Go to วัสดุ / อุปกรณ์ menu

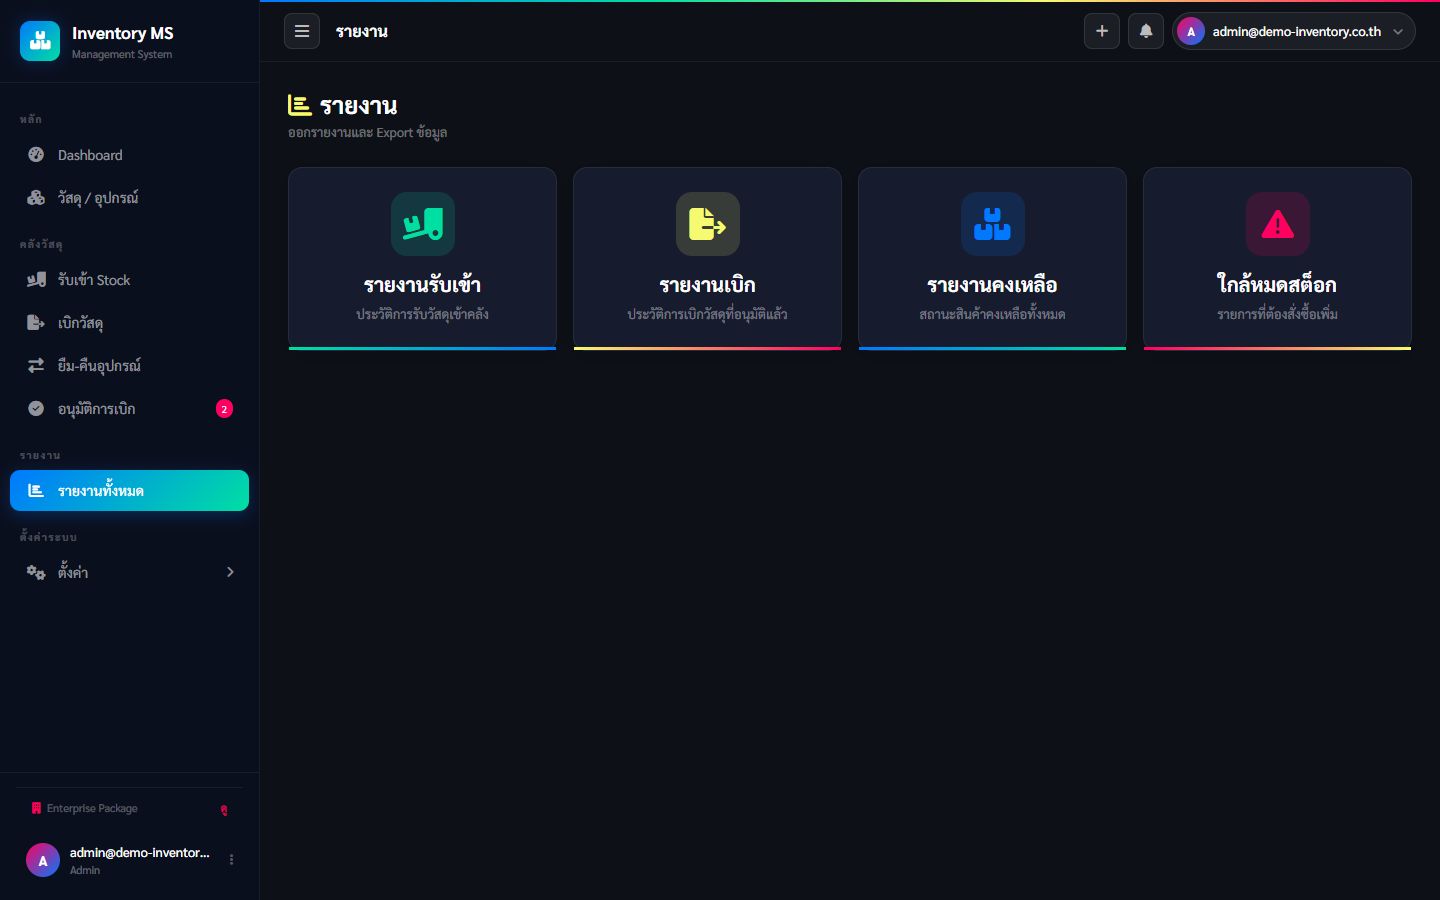[129, 198]
